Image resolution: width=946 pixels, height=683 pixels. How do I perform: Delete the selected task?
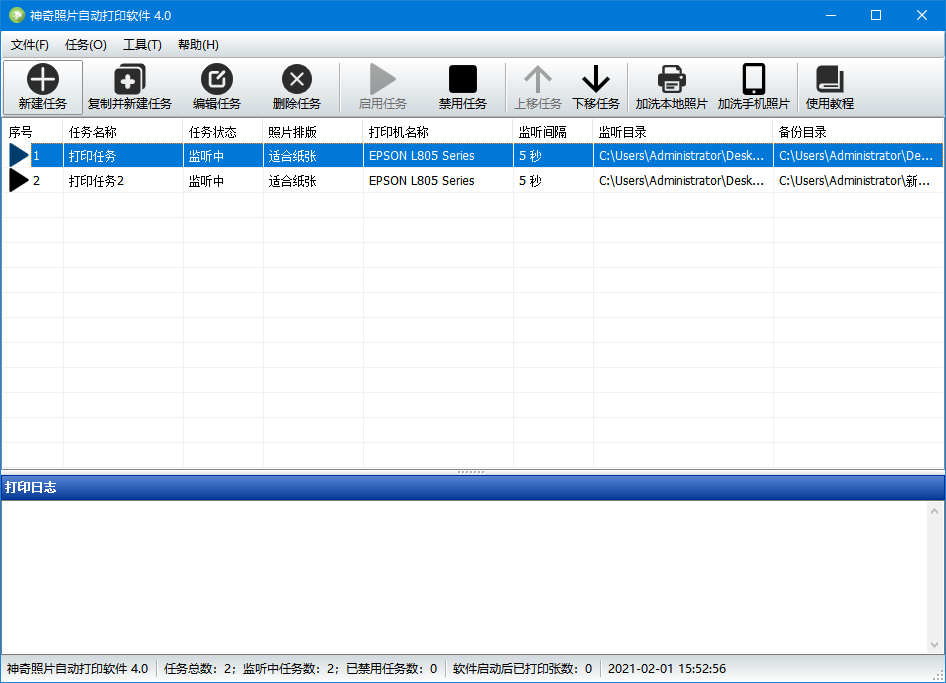coord(296,86)
